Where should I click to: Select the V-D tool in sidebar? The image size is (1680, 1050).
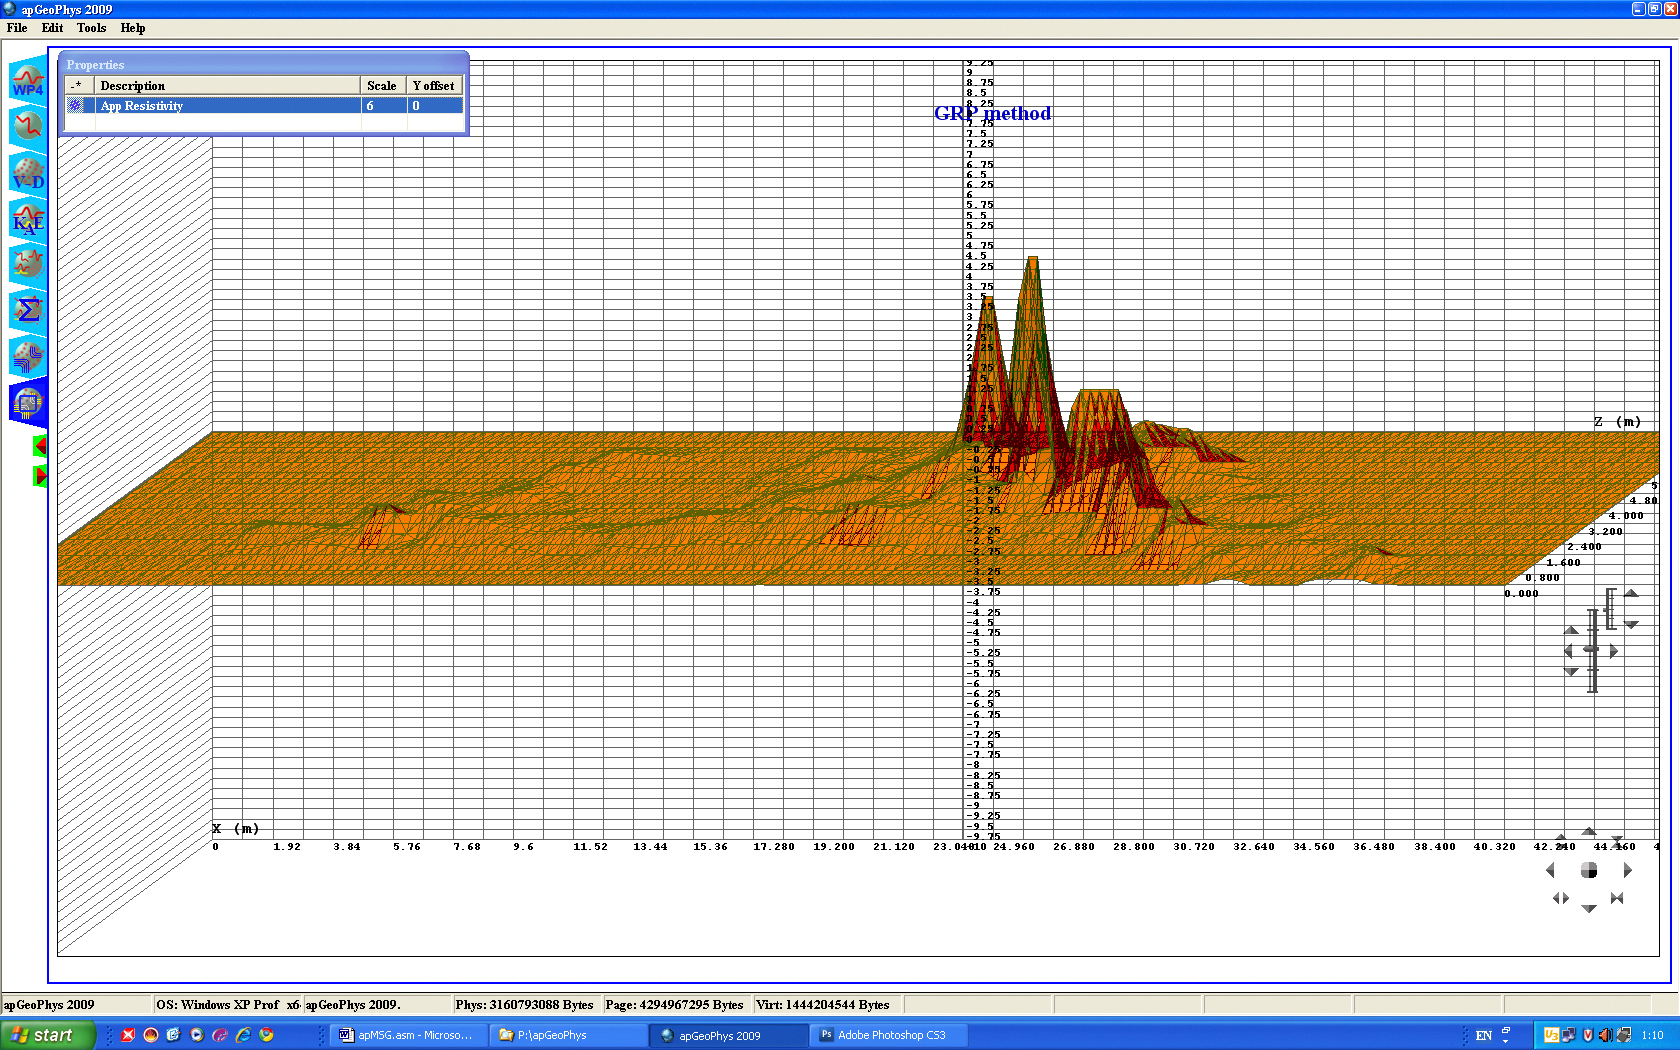click(28, 173)
